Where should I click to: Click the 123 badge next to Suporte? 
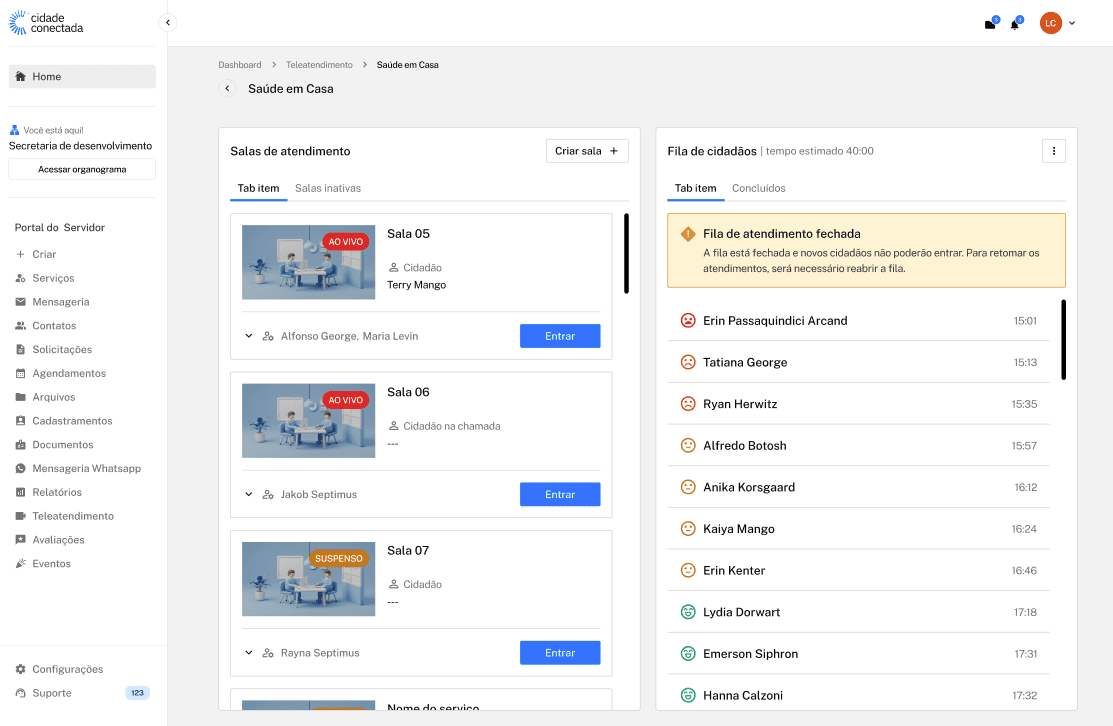pos(137,693)
